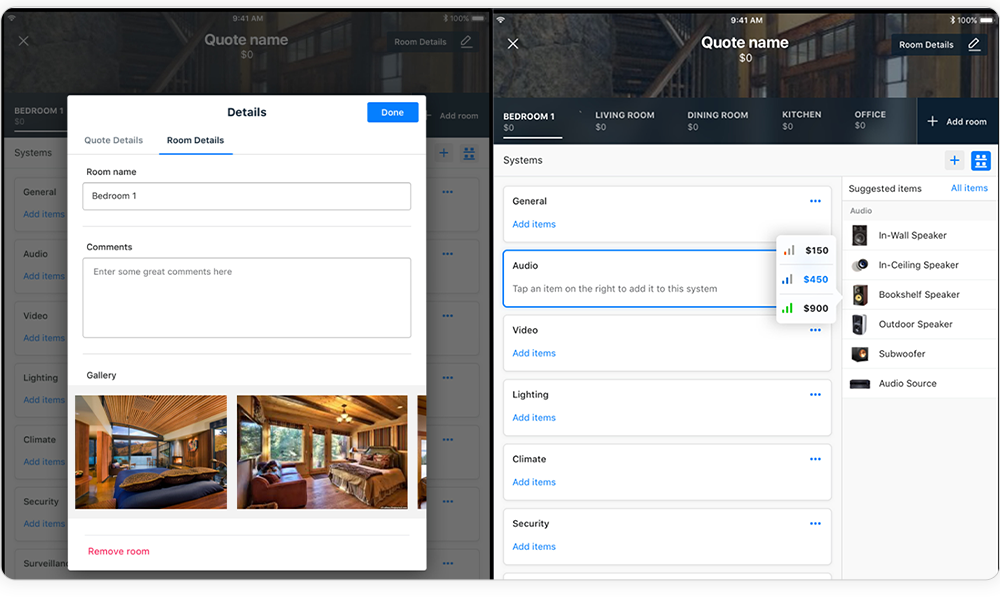Click Outdoor Speaker label
Viewport: 1000px width, 605px height.
[915, 324]
